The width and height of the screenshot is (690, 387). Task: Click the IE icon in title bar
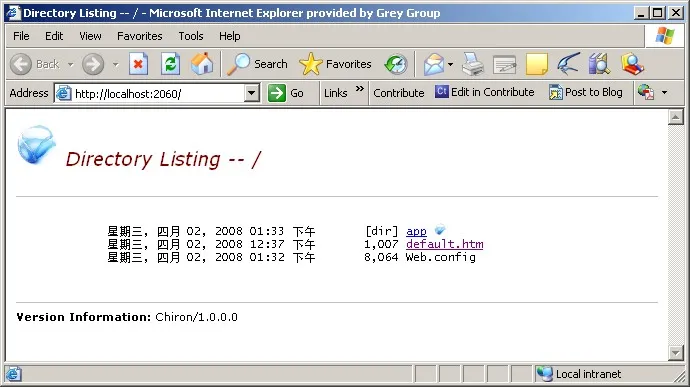pos(13,13)
